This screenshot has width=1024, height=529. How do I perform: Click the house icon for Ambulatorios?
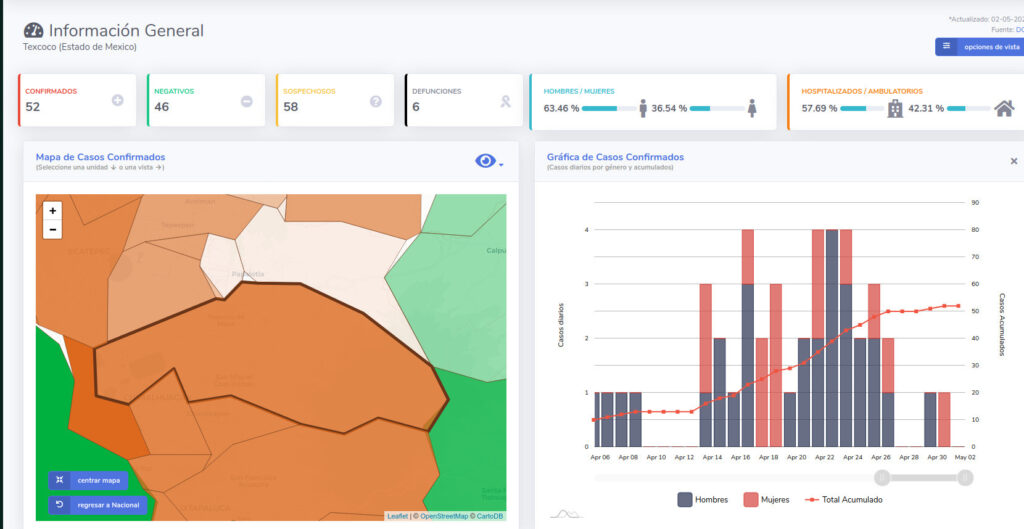click(1004, 108)
